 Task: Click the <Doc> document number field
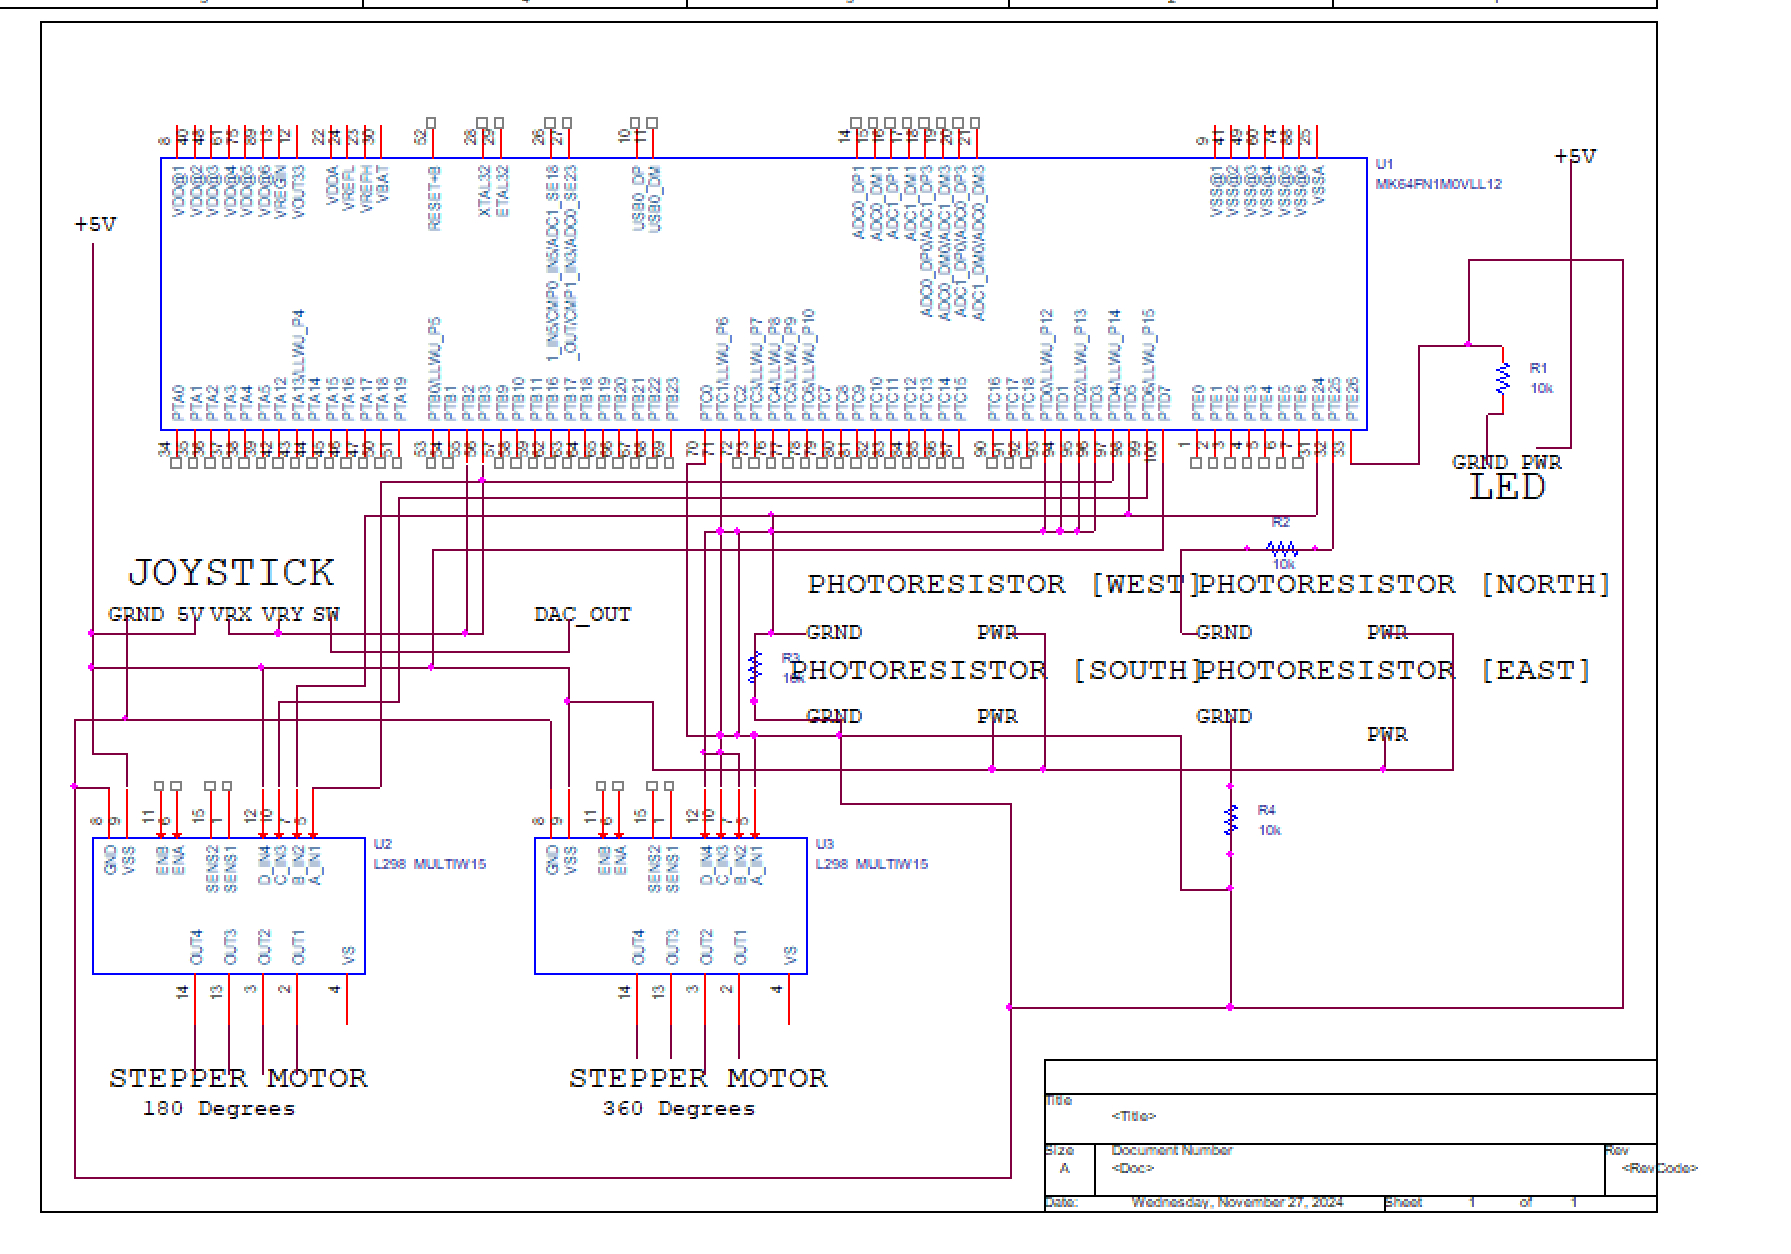(1133, 1168)
